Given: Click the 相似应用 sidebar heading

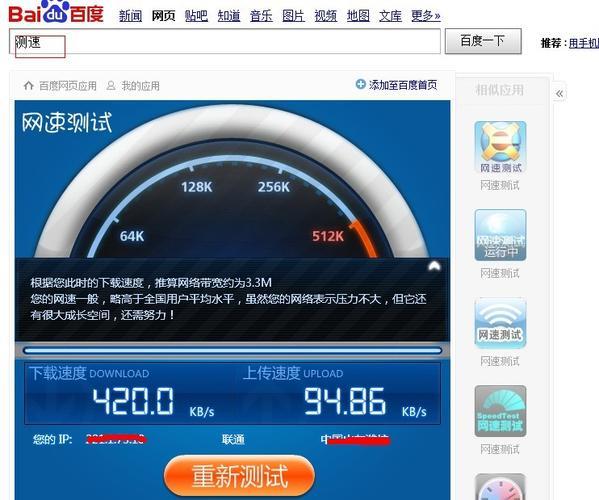Looking at the screenshot, I should (x=500, y=90).
